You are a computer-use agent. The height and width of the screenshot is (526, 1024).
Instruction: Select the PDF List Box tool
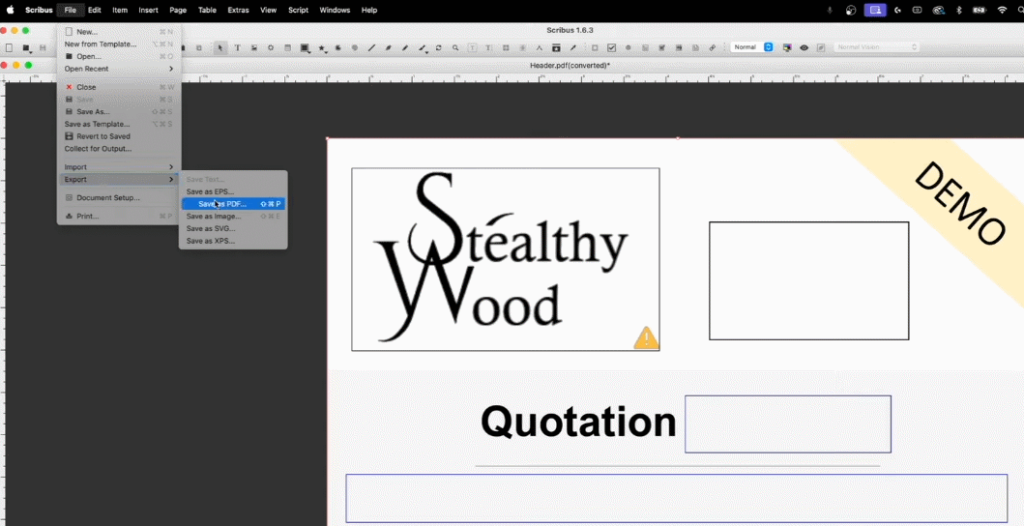click(x=679, y=48)
